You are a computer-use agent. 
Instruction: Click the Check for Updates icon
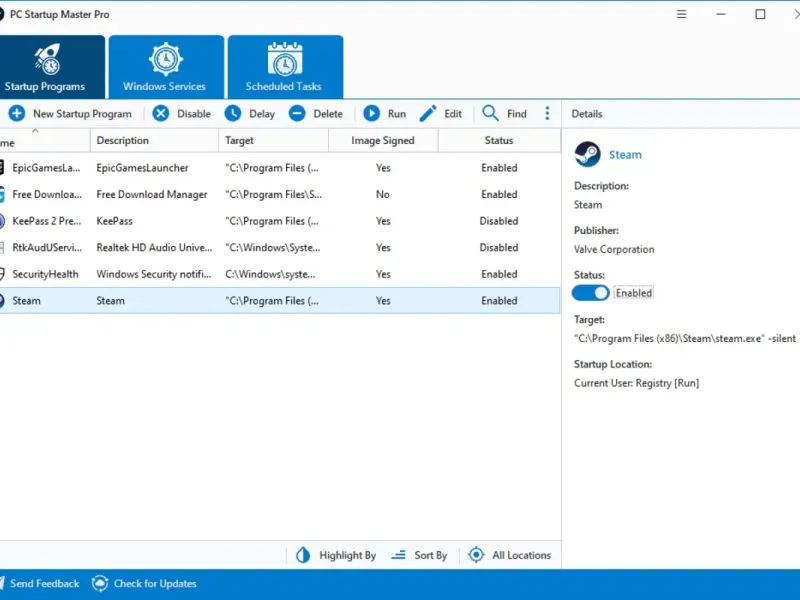point(100,583)
